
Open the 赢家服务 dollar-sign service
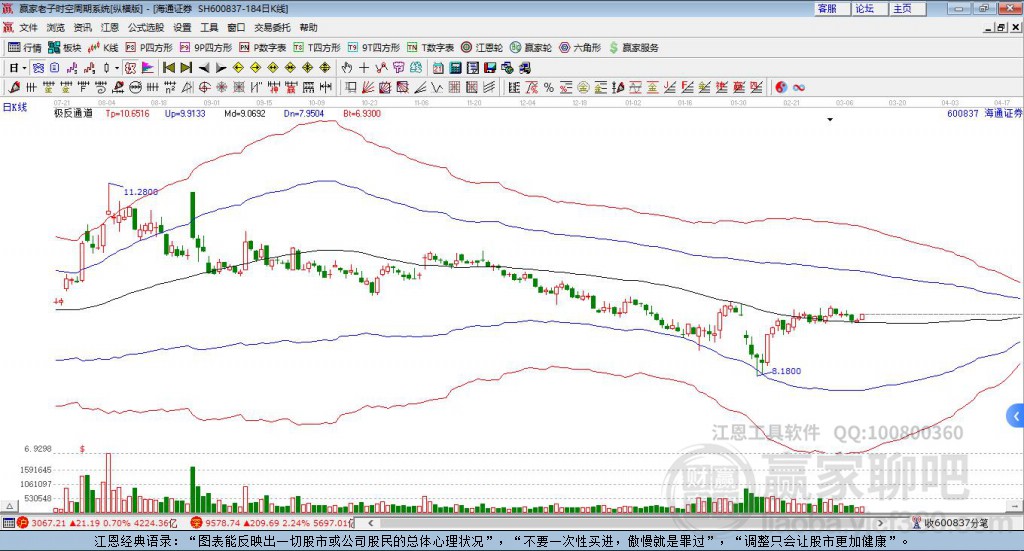[x=634, y=48]
